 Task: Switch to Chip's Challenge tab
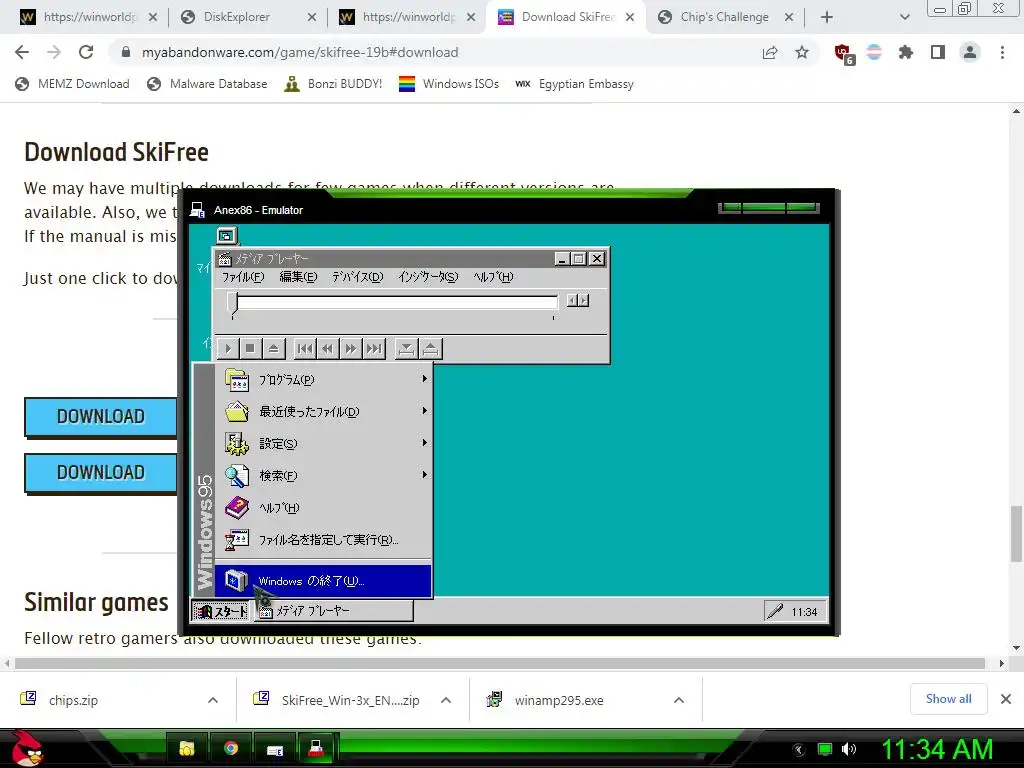[725, 17]
